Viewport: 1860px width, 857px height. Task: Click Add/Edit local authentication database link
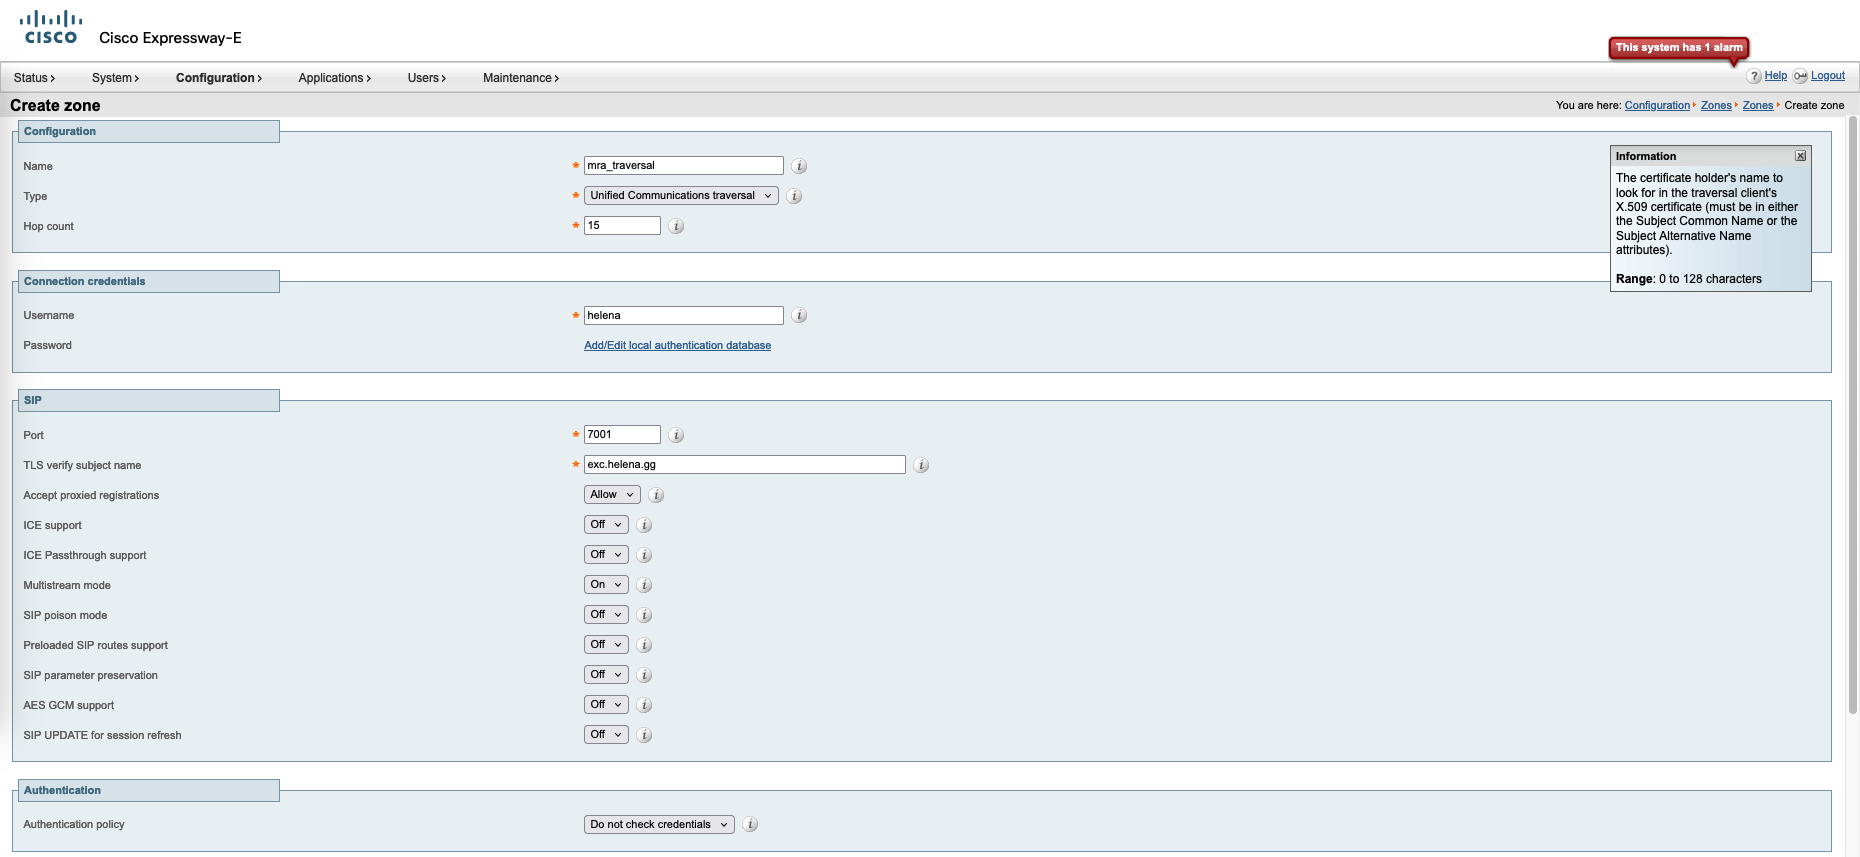pyautogui.click(x=677, y=346)
